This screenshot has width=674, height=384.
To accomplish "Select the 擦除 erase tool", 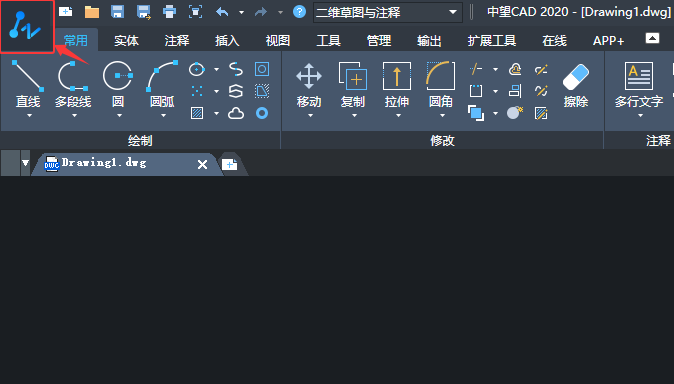I will tap(576, 85).
